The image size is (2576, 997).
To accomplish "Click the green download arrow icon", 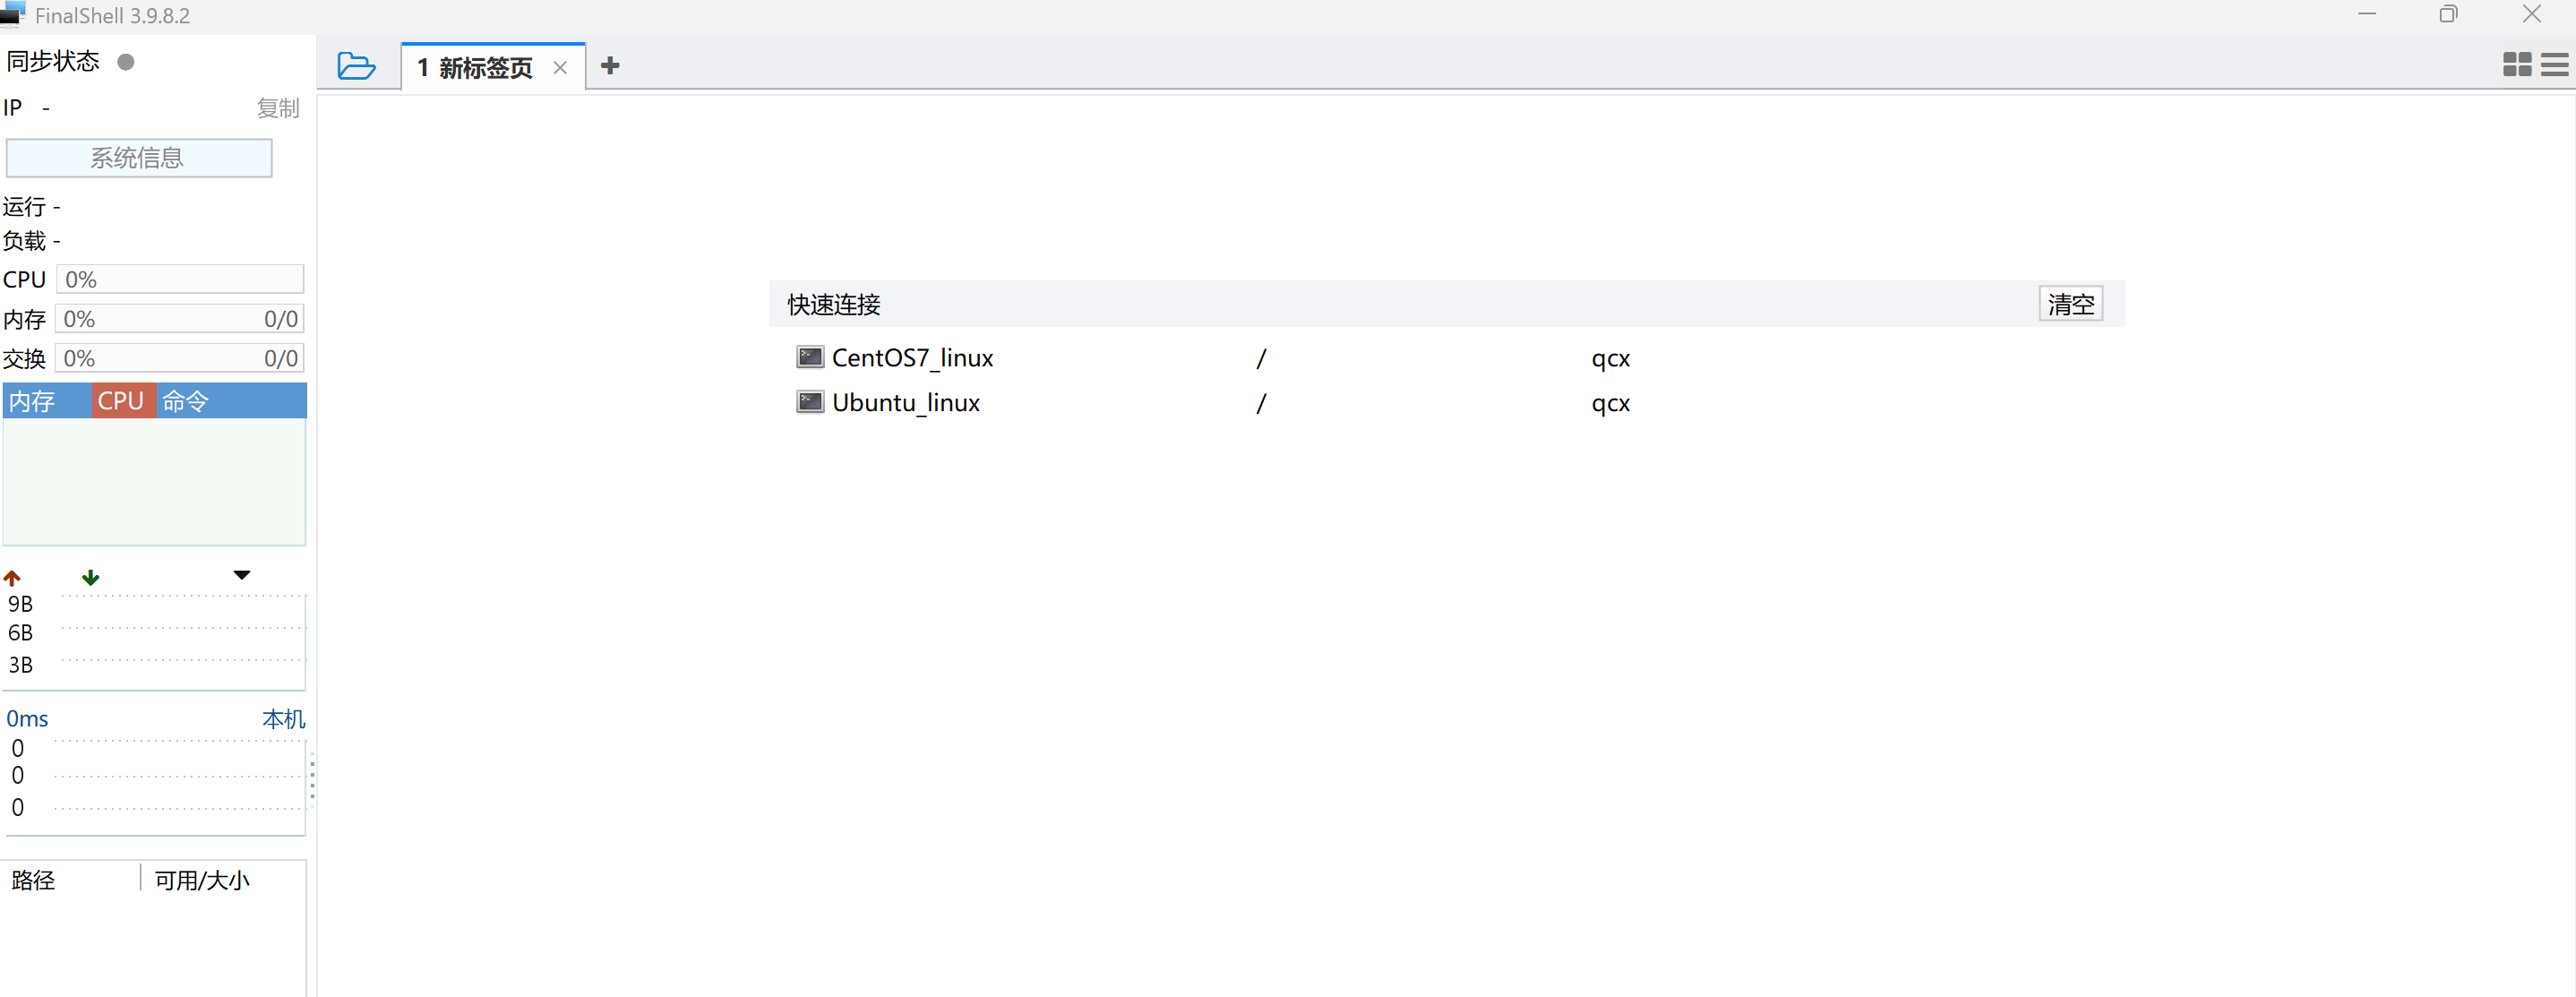I will tap(90, 577).
